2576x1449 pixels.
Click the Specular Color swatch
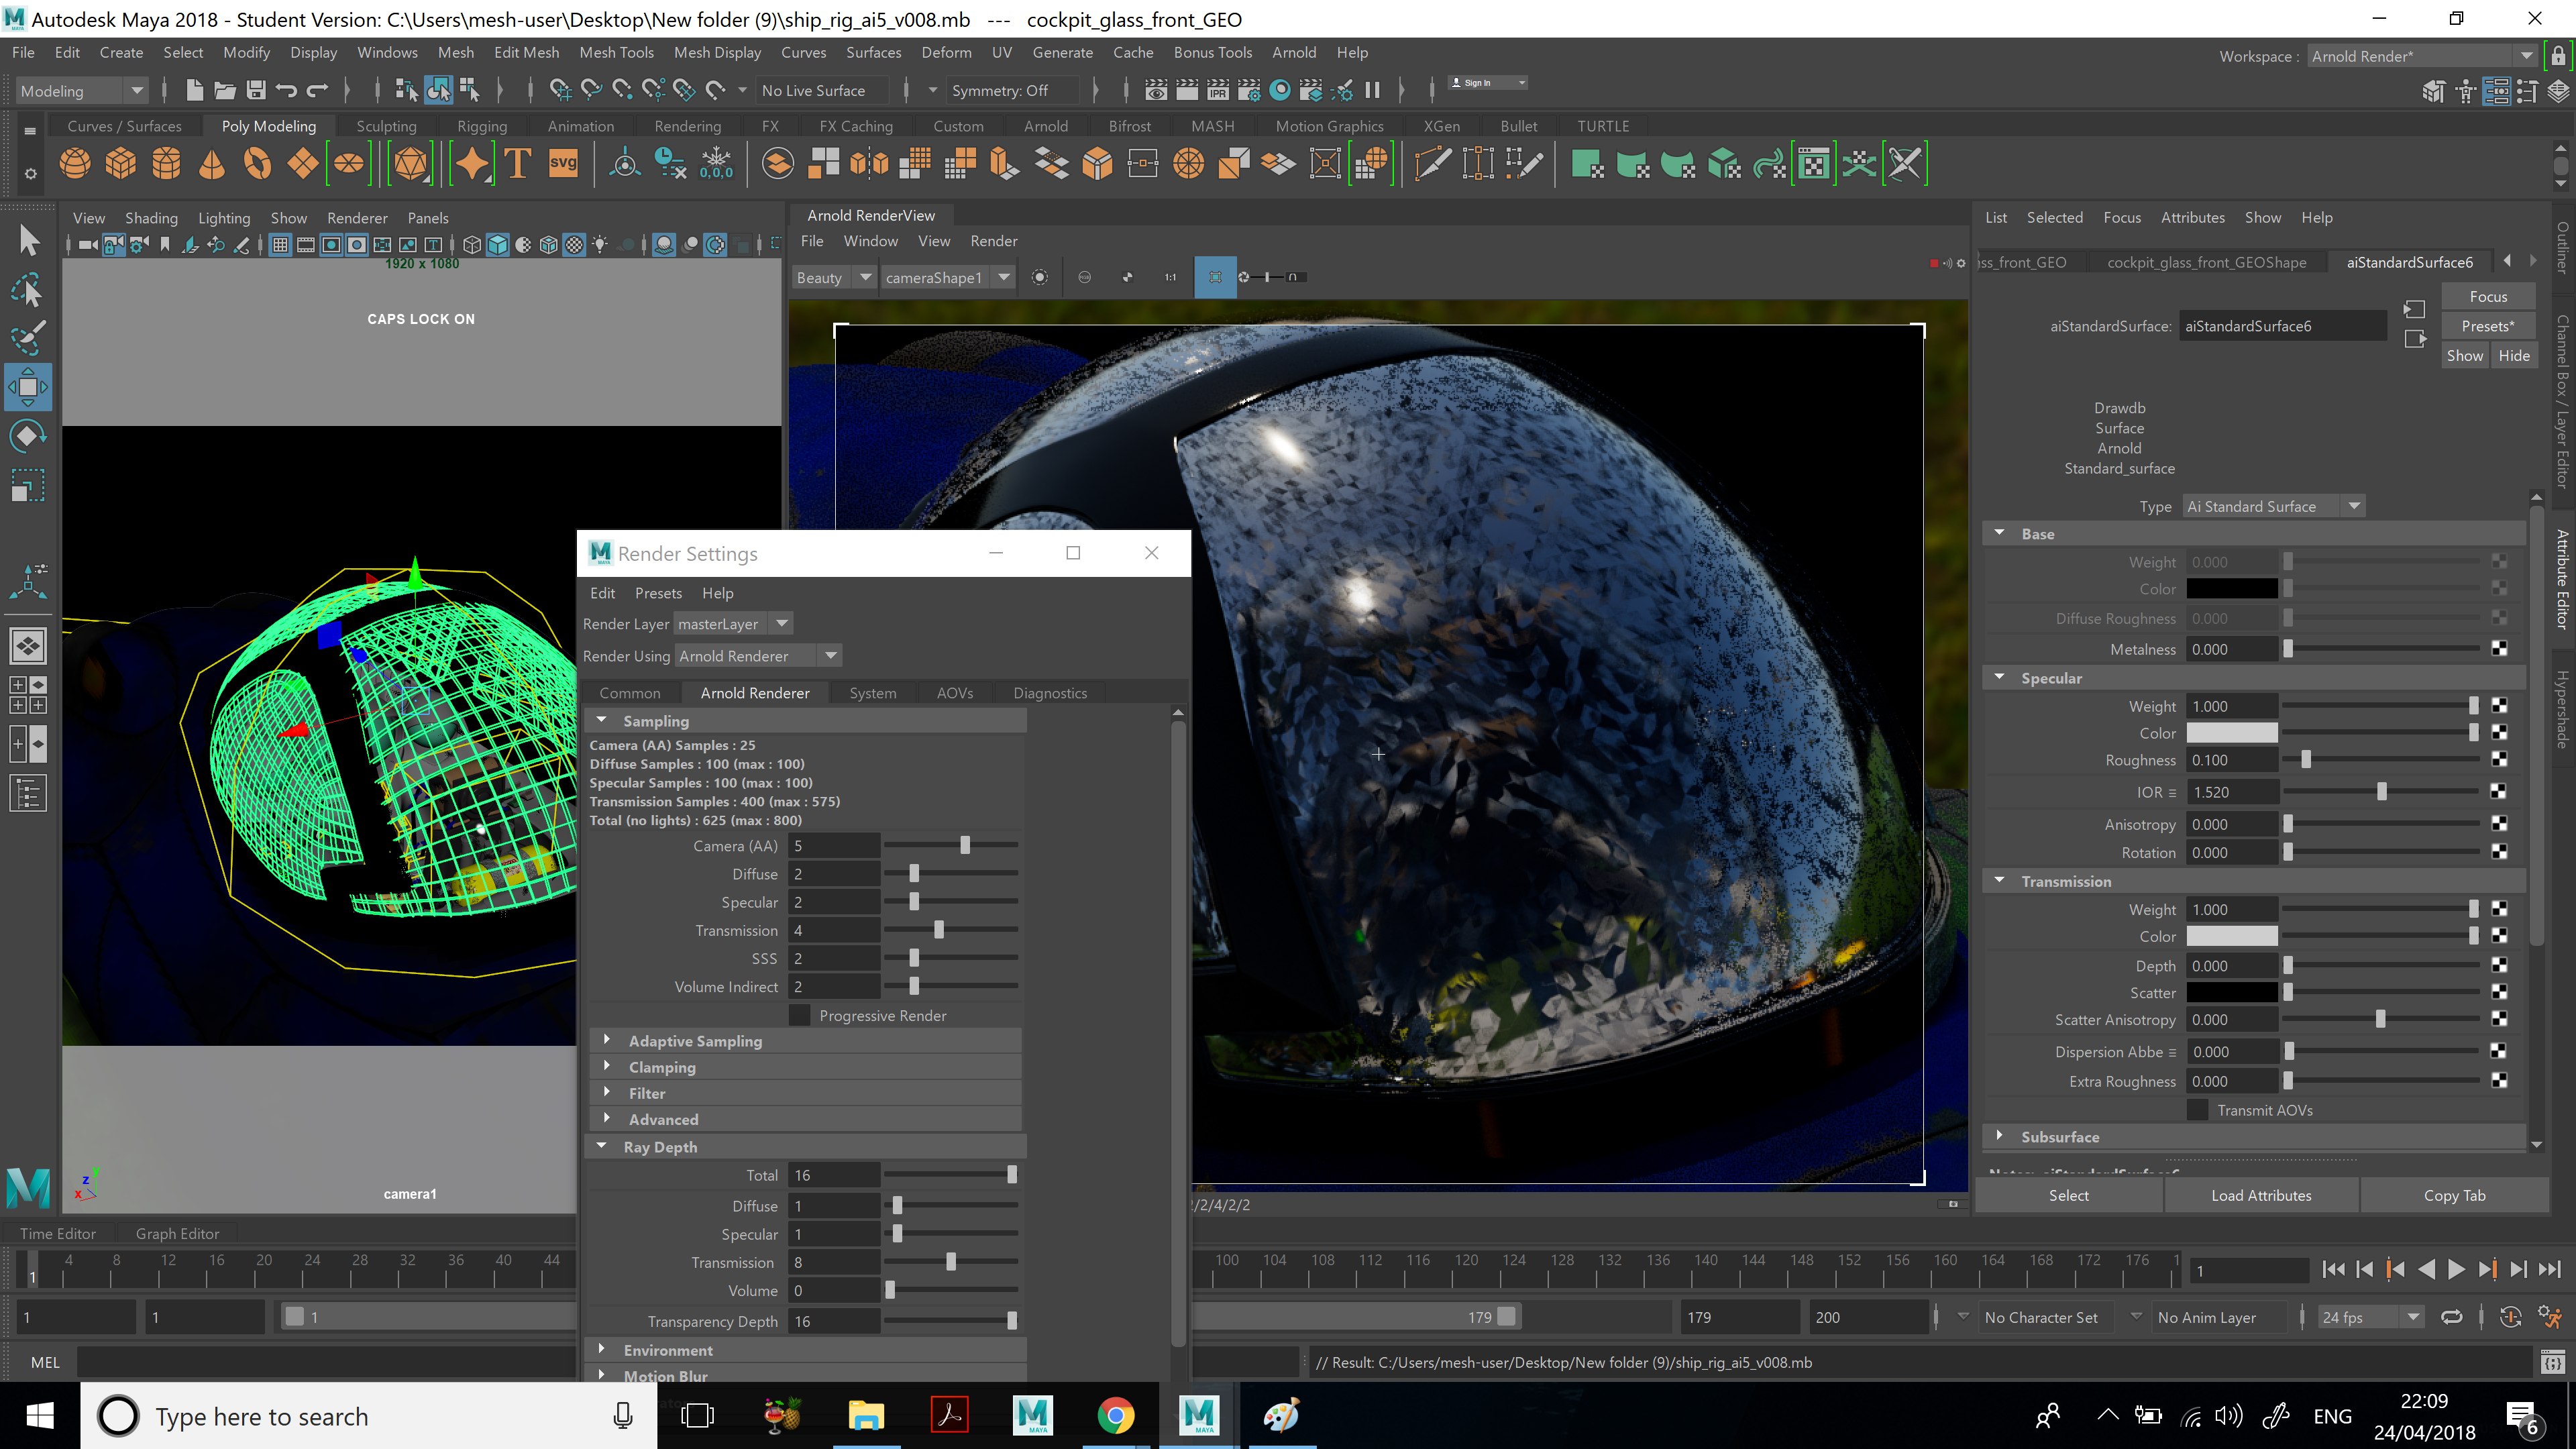tap(2231, 733)
